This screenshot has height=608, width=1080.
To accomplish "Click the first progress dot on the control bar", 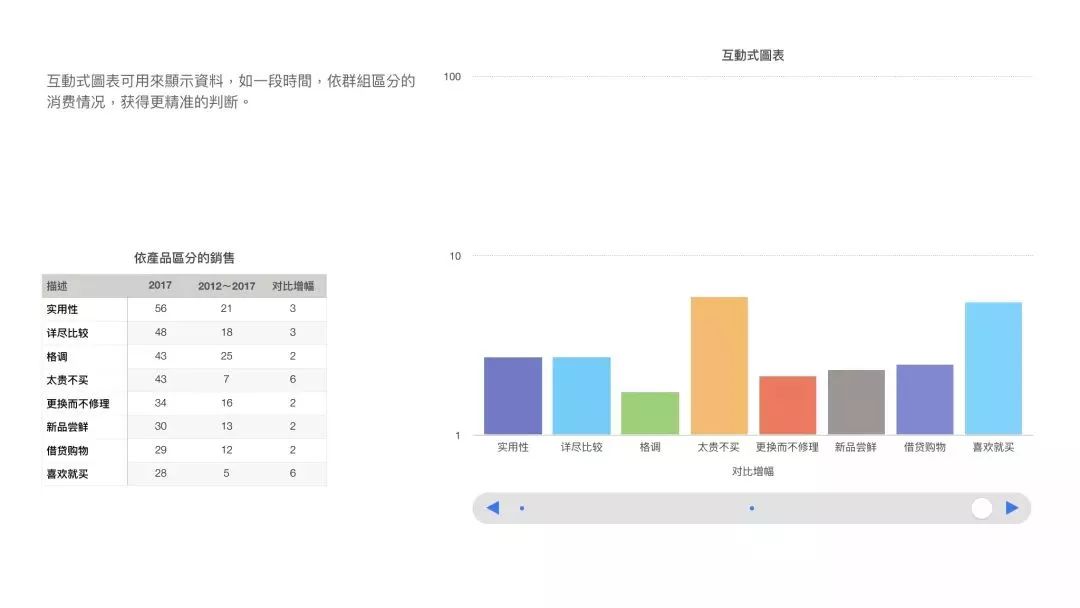I will 522,508.
